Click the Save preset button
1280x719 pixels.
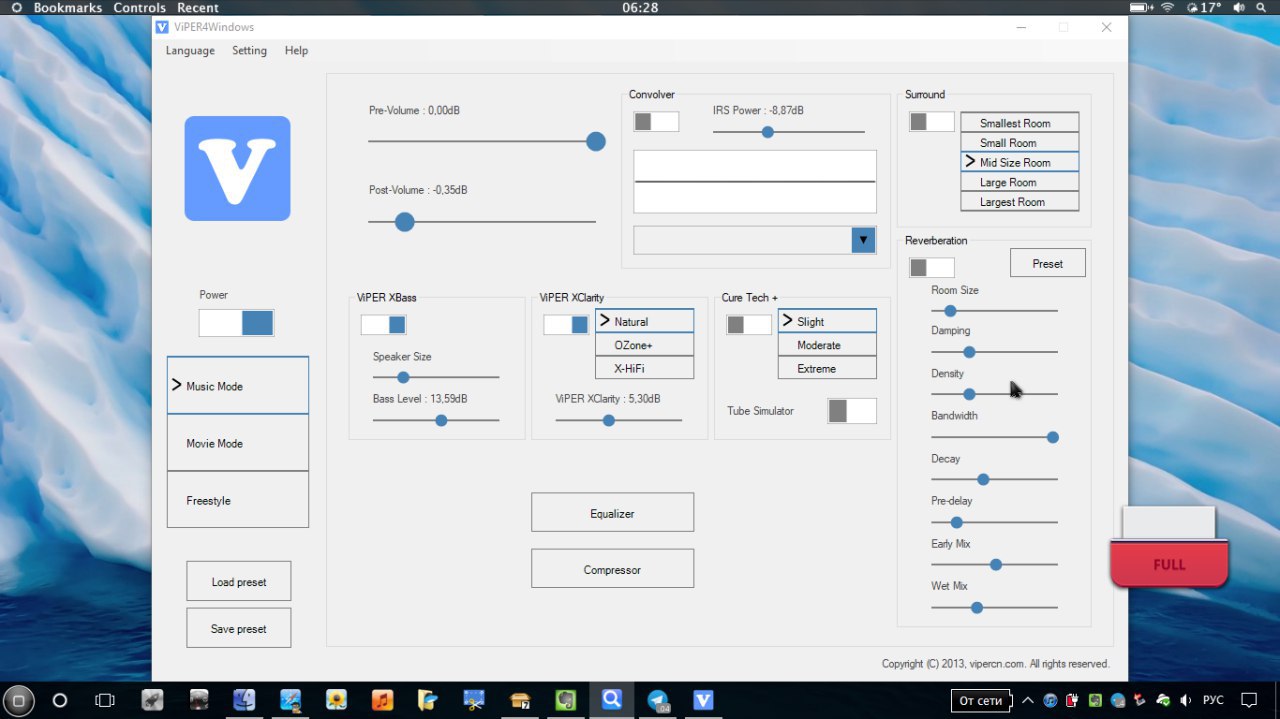(238, 628)
